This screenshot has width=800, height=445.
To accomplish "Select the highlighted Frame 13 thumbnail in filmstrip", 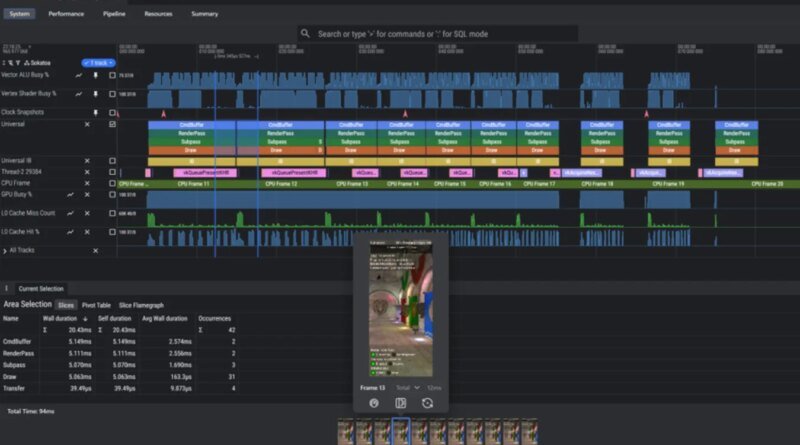I will [400, 431].
